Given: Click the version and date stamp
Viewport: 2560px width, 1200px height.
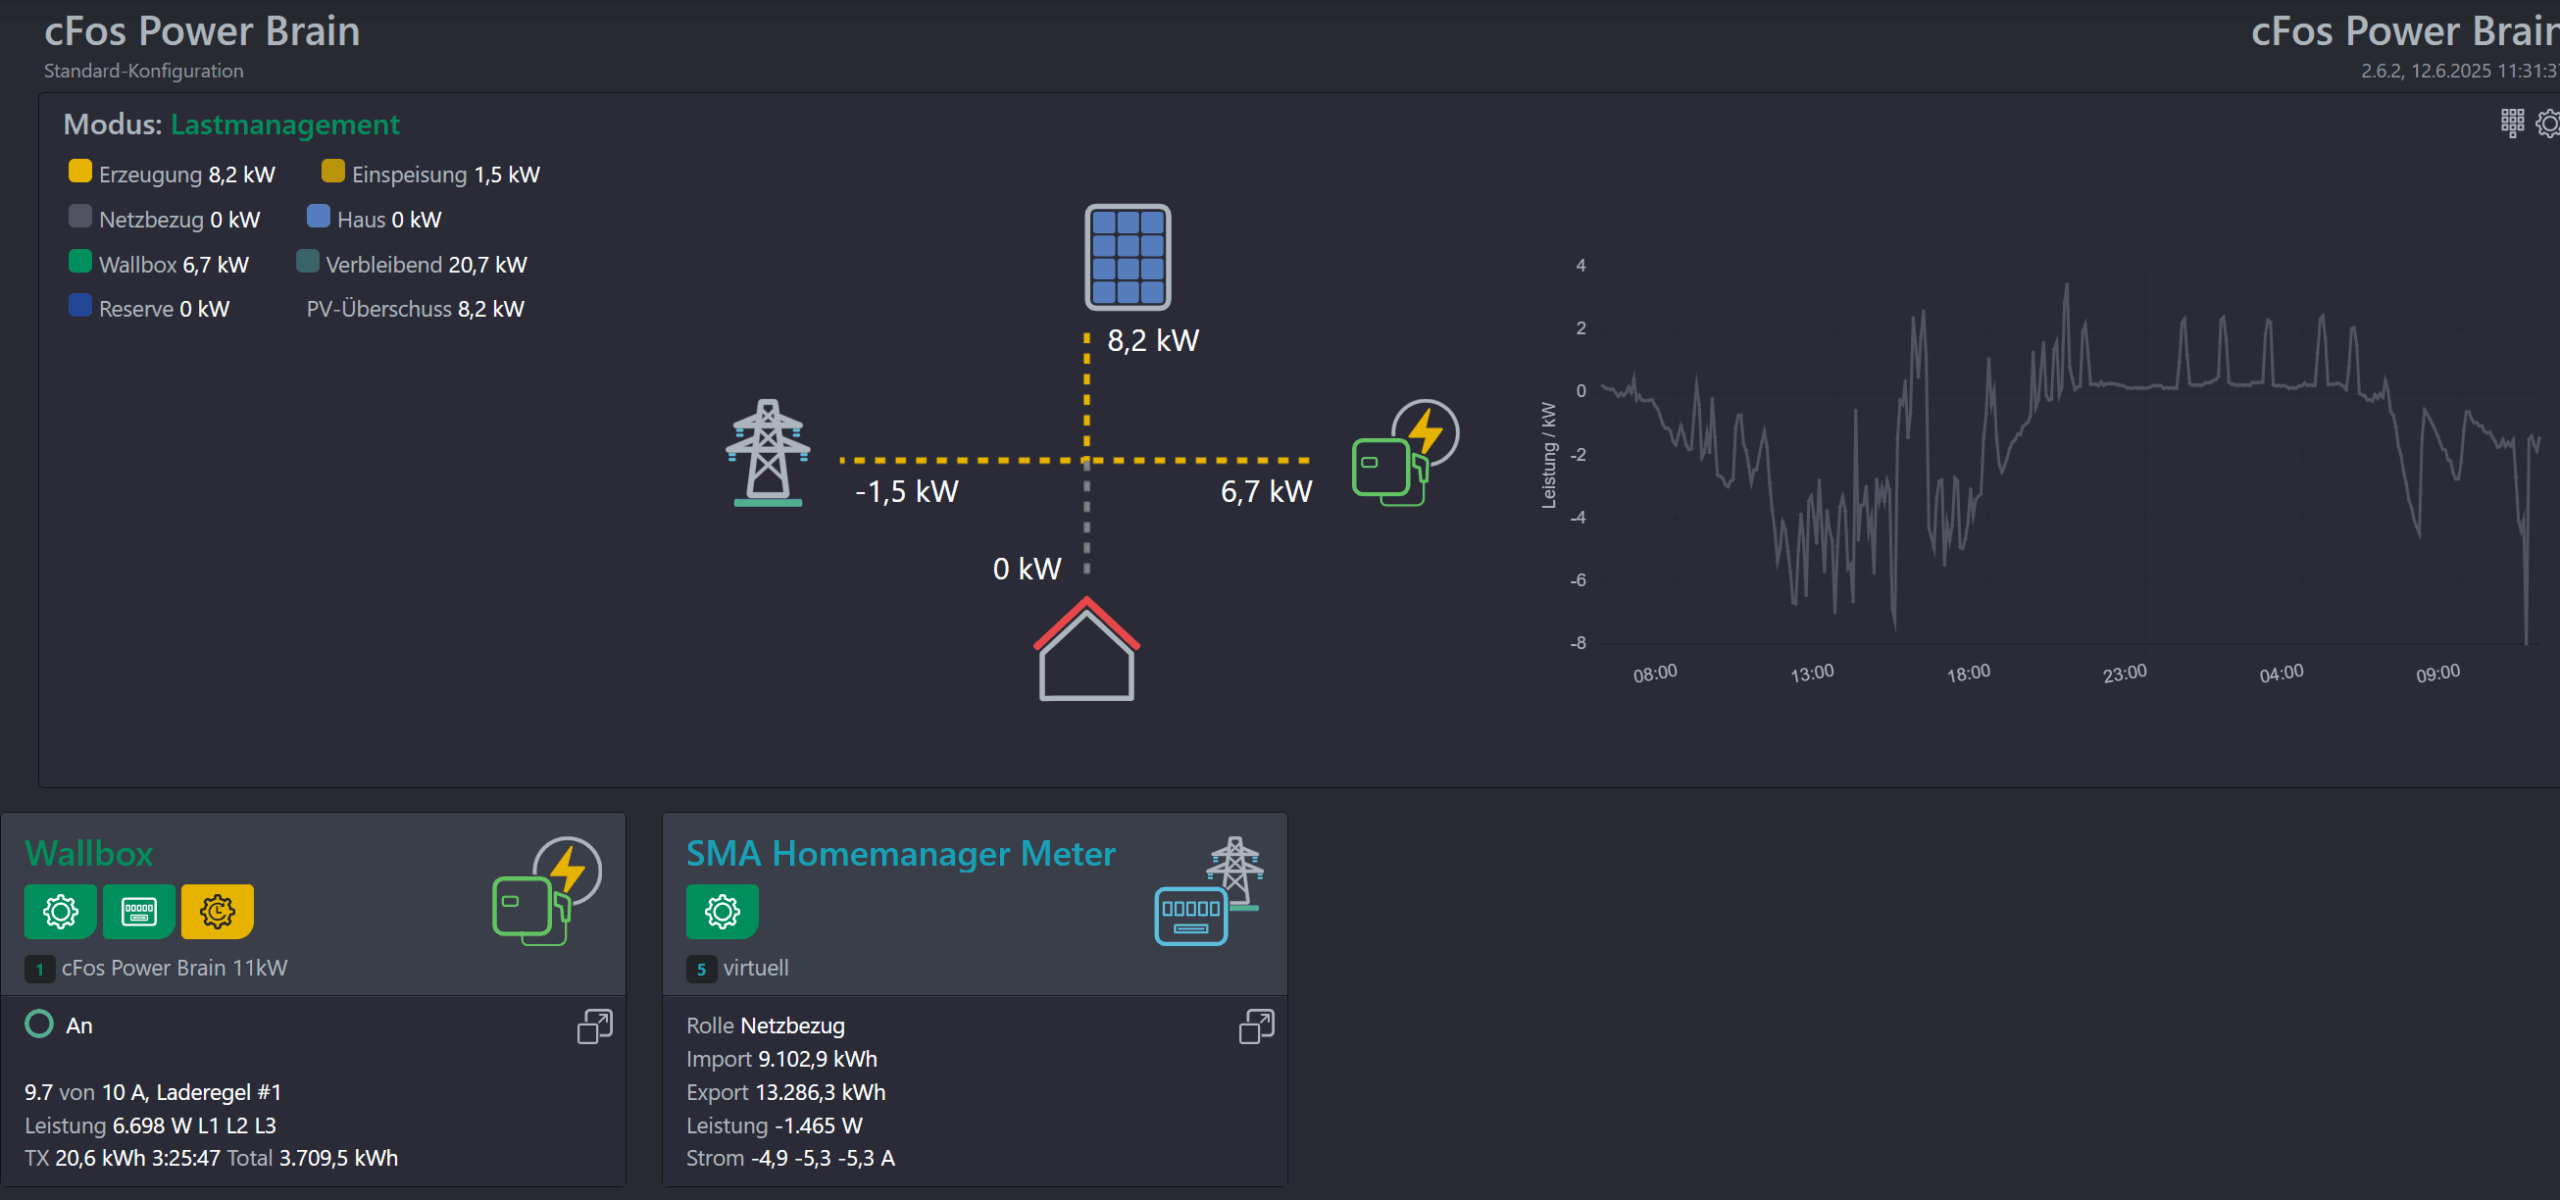Looking at the screenshot, I should [x=2460, y=71].
